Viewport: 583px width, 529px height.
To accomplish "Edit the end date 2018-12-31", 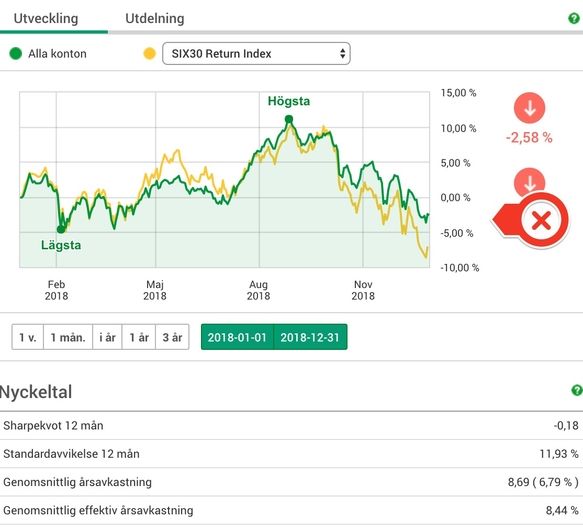I will pyautogui.click(x=310, y=337).
